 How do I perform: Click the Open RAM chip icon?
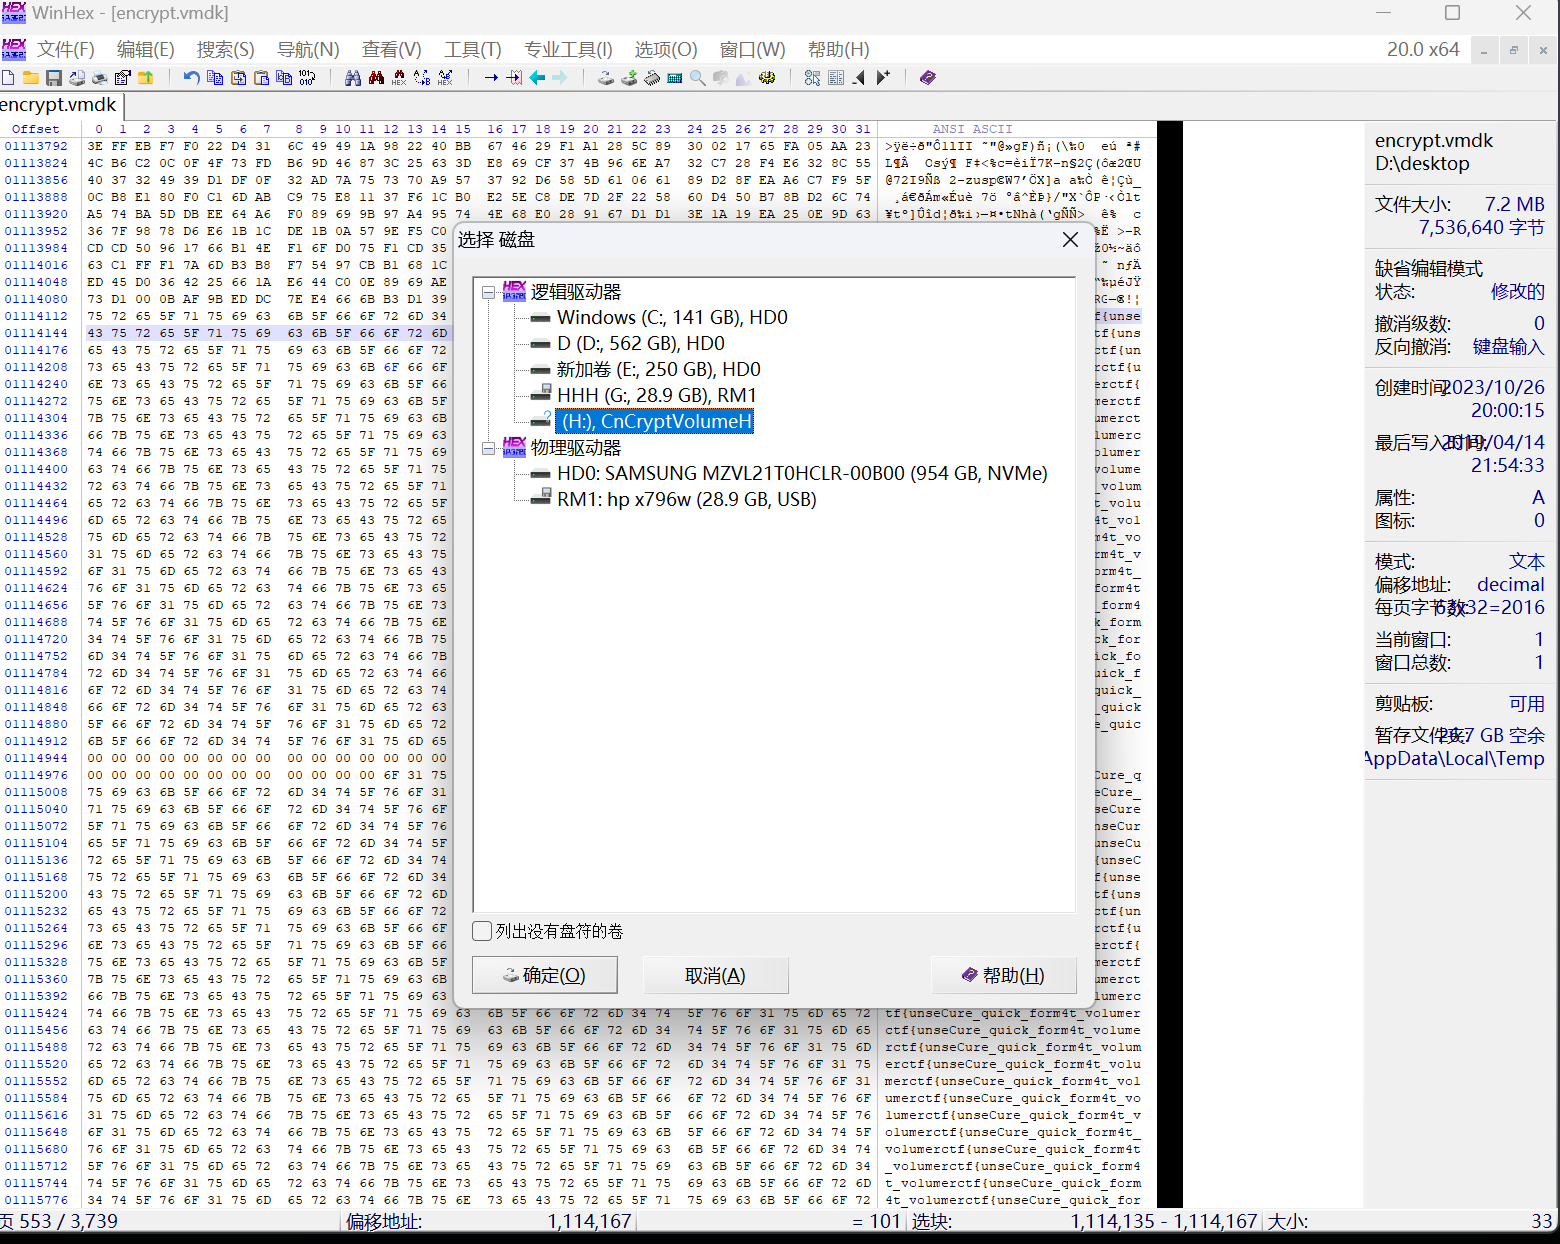coord(652,77)
